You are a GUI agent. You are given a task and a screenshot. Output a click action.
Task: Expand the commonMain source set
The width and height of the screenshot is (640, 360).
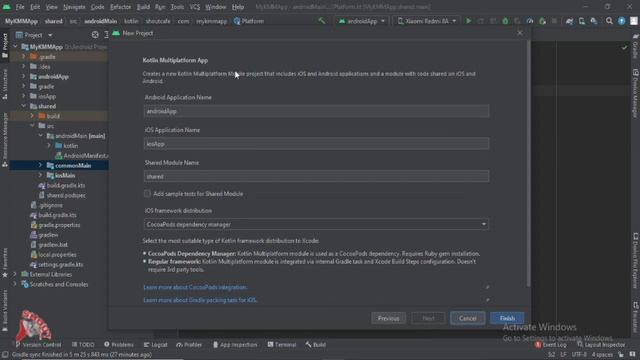pos(40,165)
